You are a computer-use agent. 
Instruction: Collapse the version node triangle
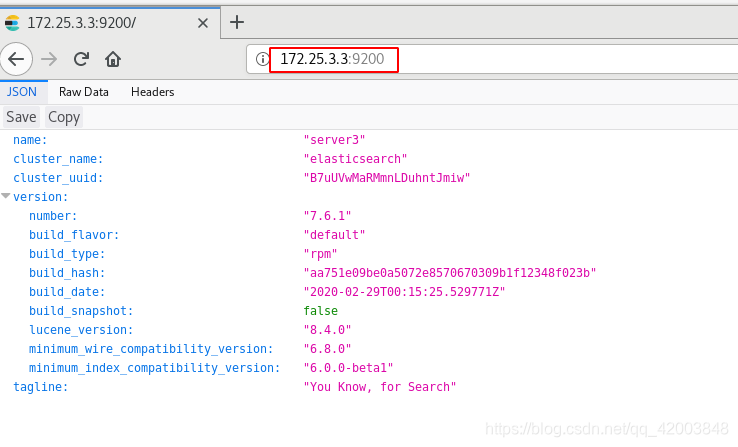6,196
